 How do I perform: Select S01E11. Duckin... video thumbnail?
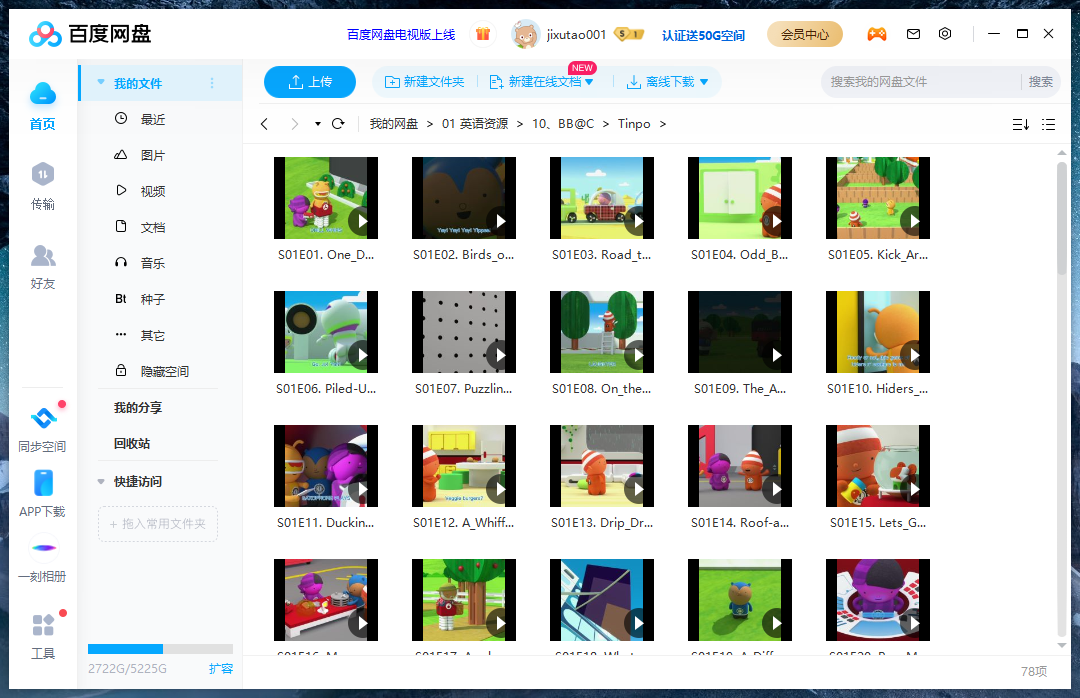click(x=326, y=466)
